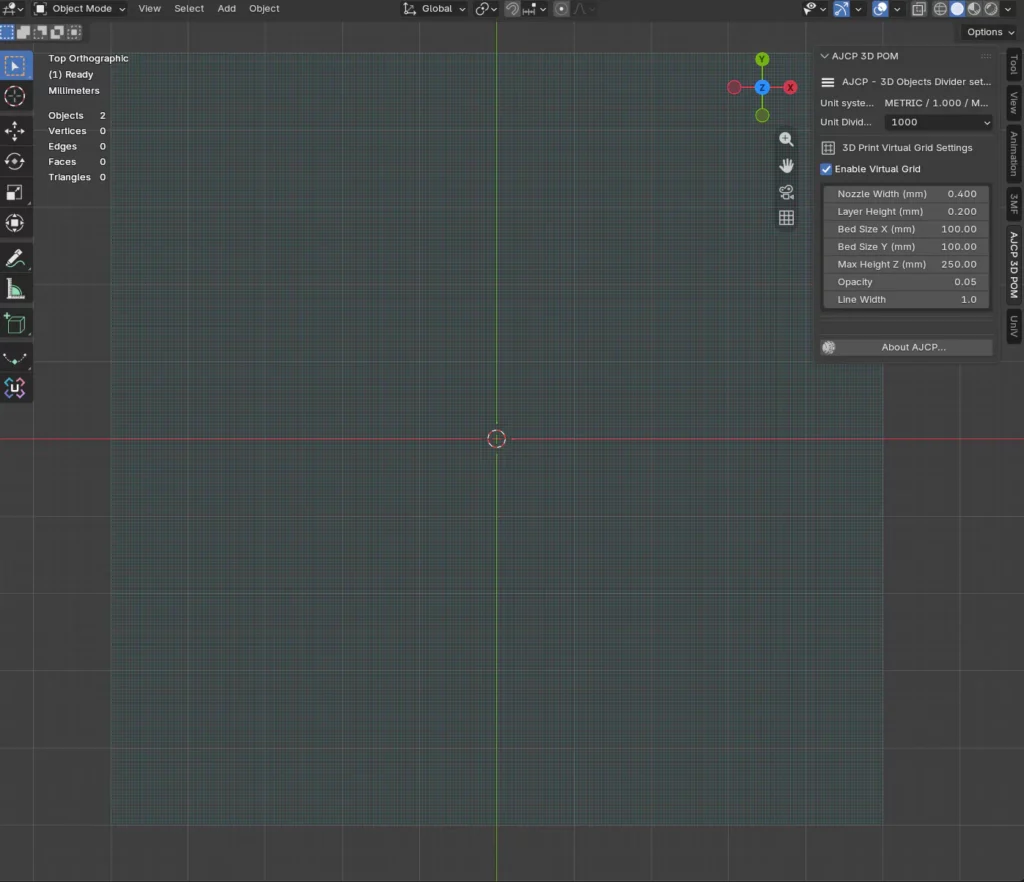Viewport: 1024px width, 882px height.
Task: Select the Select Box tool
Action: pyautogui.click(x=15, y=66)
